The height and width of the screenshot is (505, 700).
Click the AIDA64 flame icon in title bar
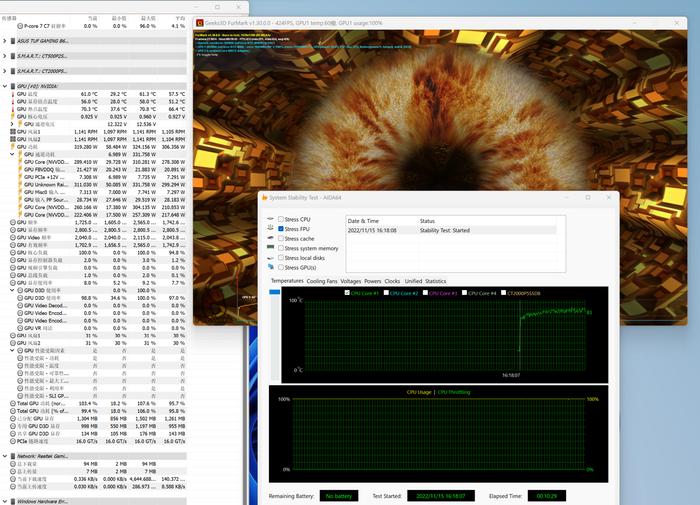(264, 198)
